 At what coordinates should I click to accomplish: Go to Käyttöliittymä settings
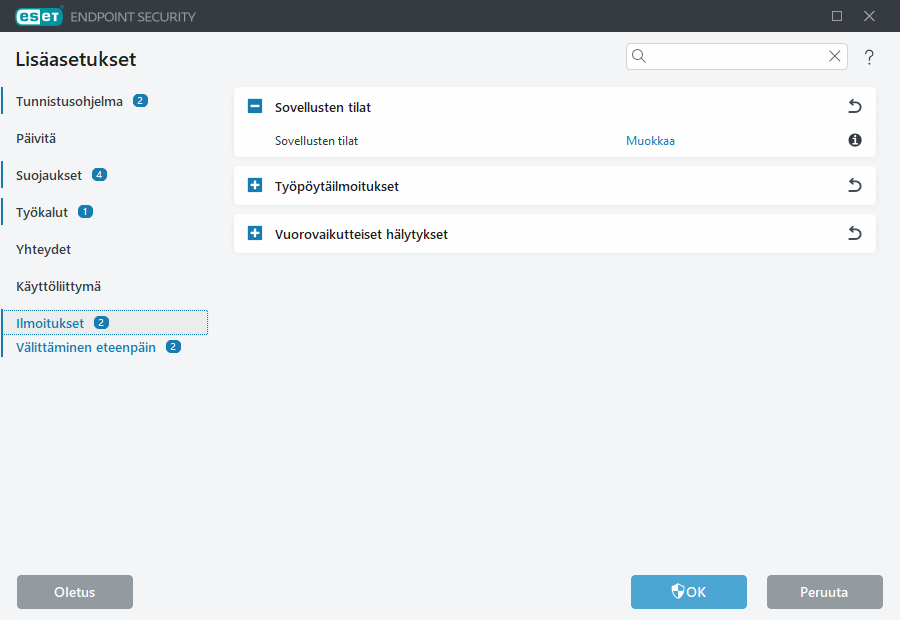(58, 286)
